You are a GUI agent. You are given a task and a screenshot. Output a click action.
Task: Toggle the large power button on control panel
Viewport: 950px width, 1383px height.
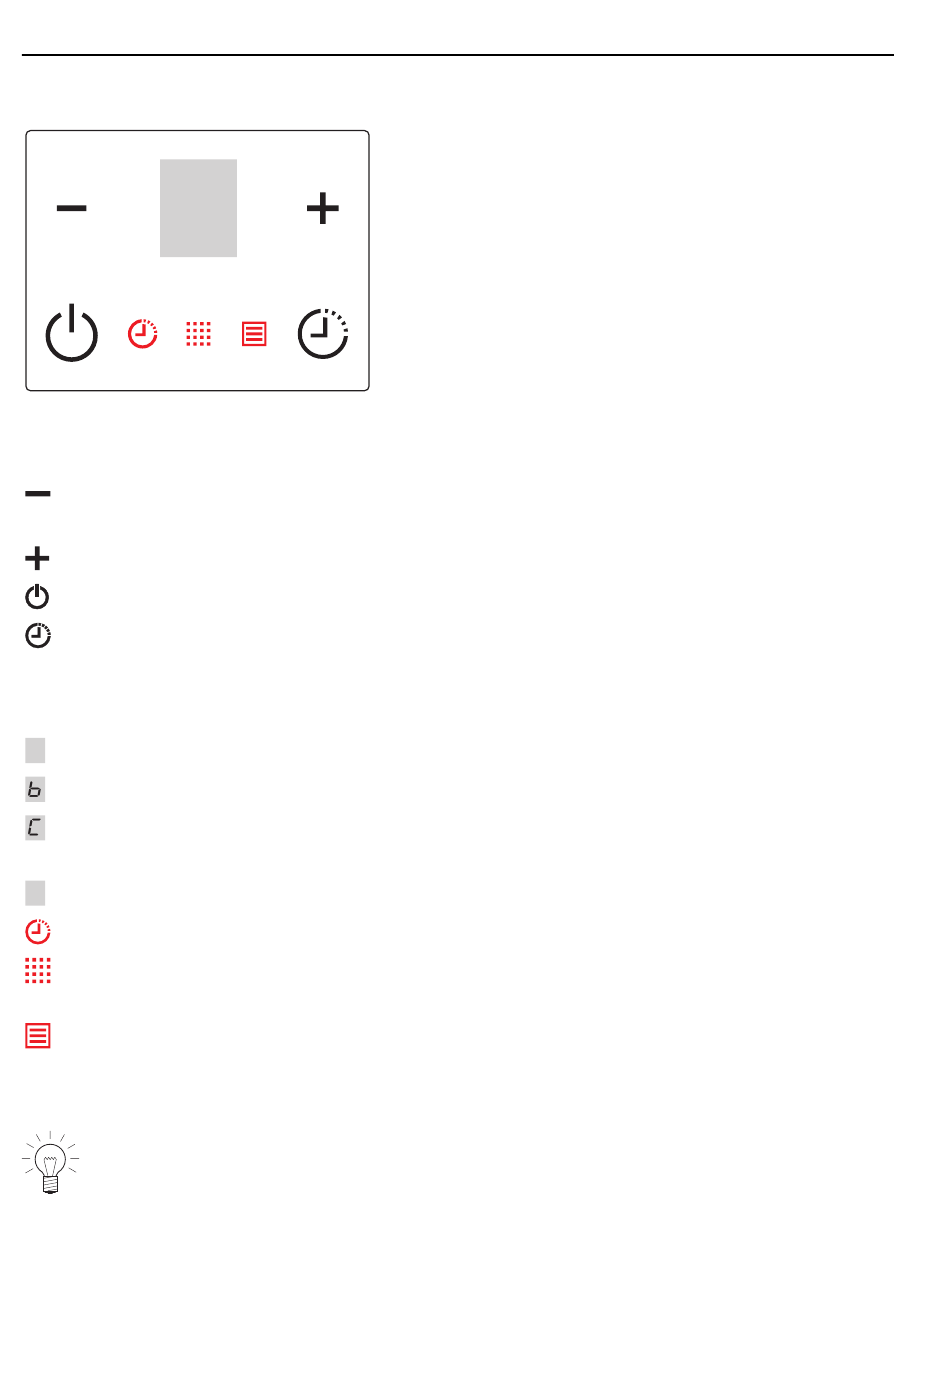click(72, 333)
